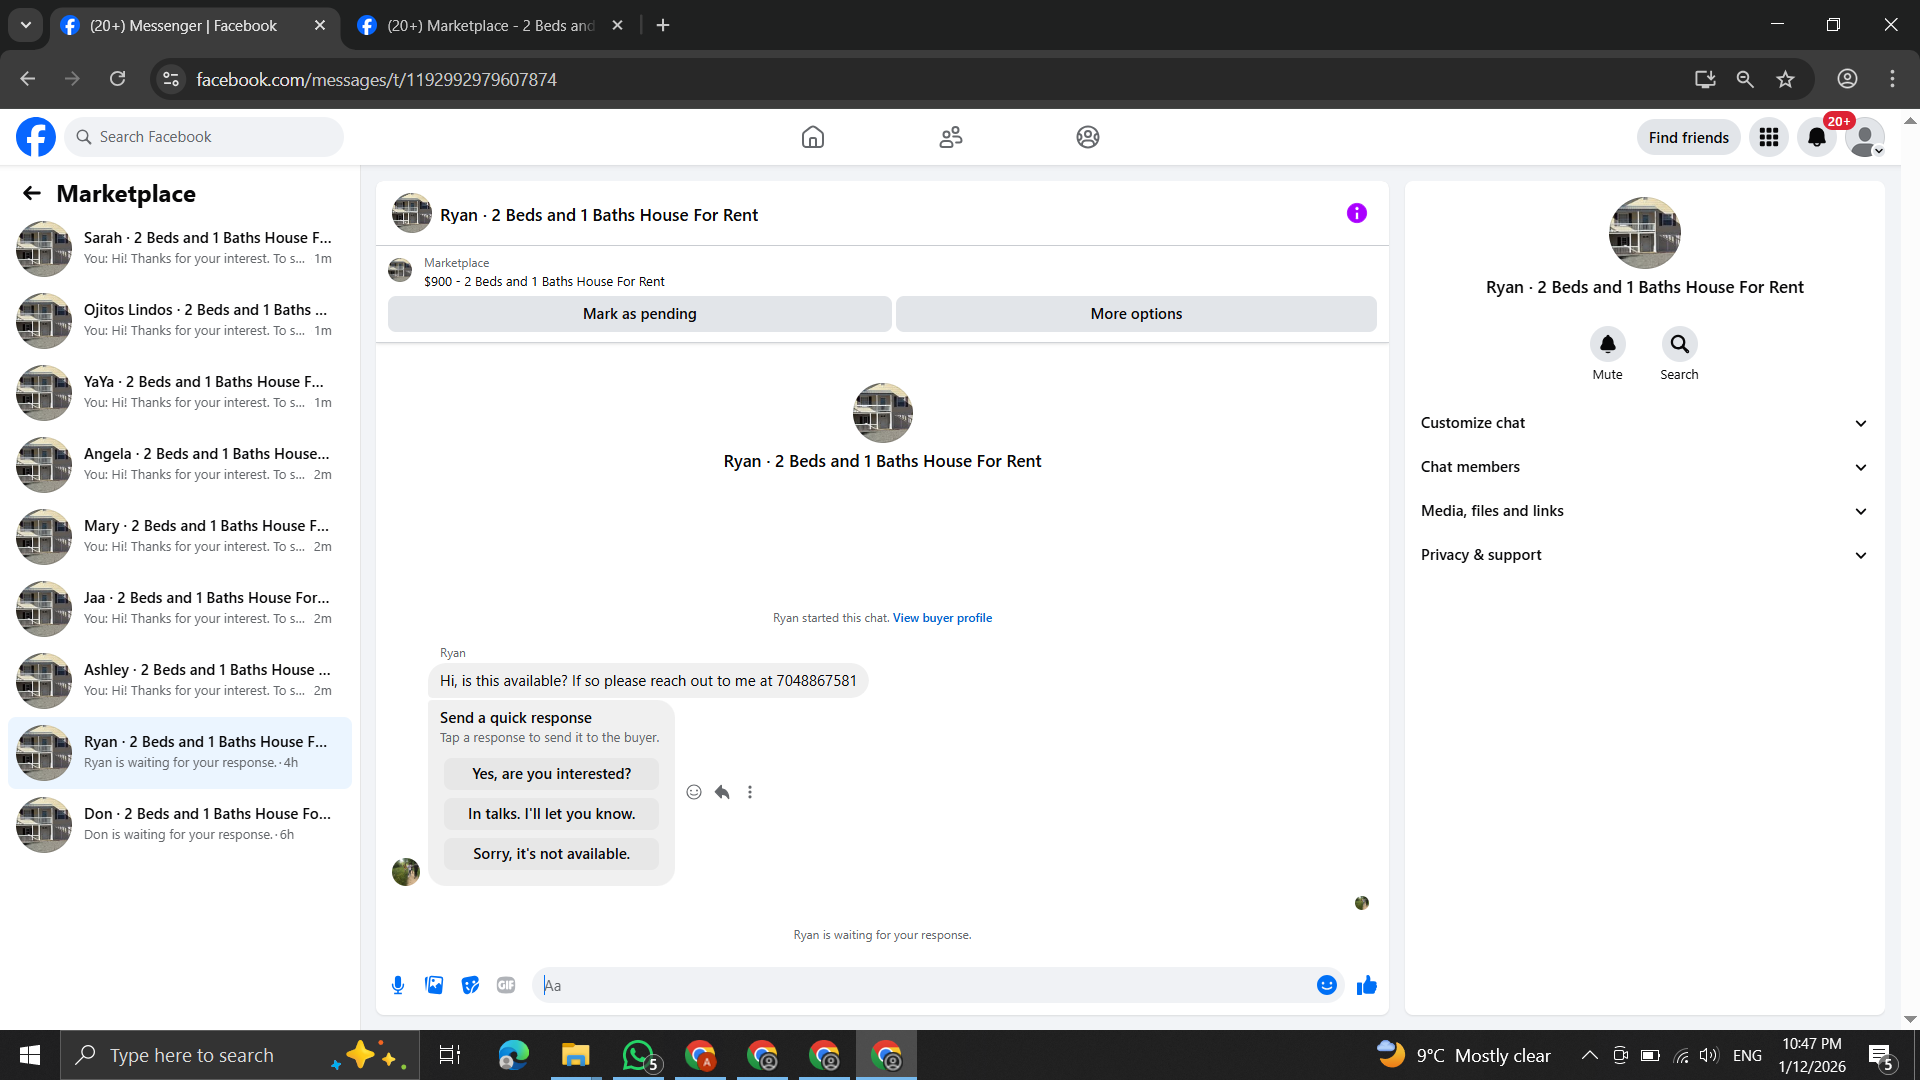Open WhatsApp from the Windows taskbar
The width and height of the screenshot is (1920, 1080).
tap(638, 1055)
